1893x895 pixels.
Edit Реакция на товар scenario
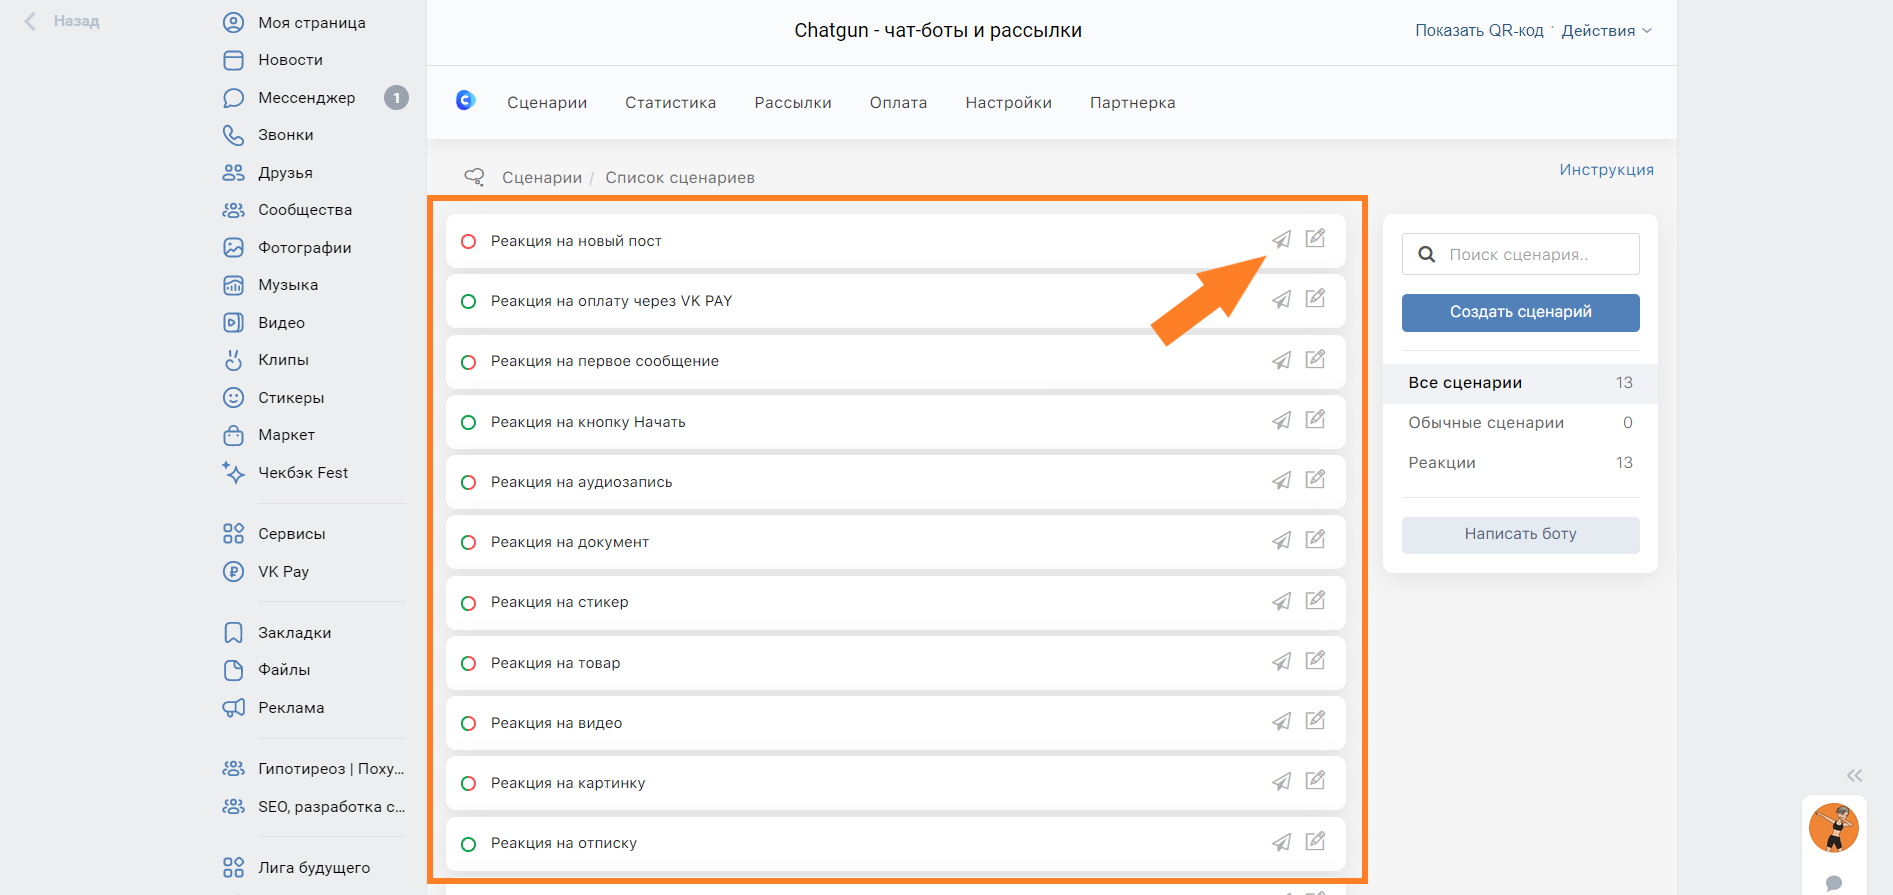(x=1315, y=660)
